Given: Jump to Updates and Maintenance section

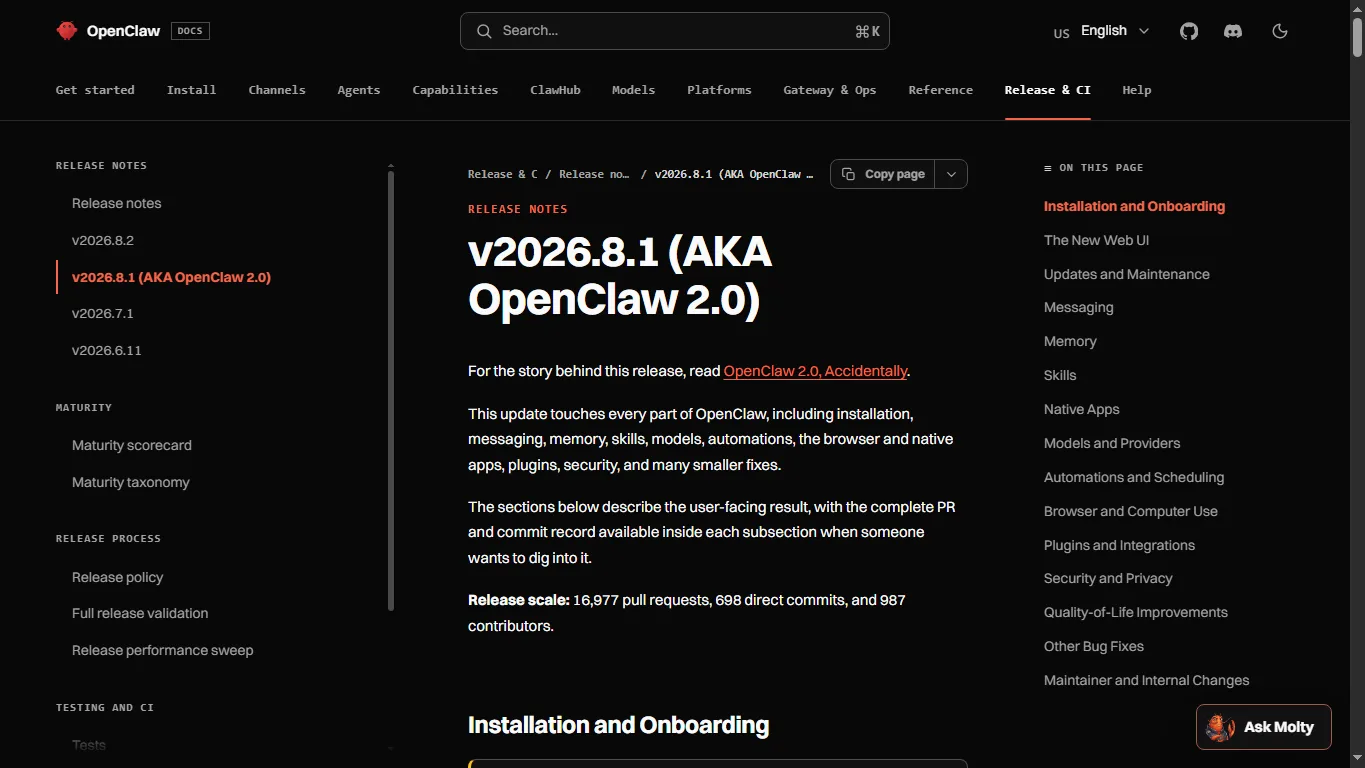Looking at the screenshot, I should tap(1127, 274).
